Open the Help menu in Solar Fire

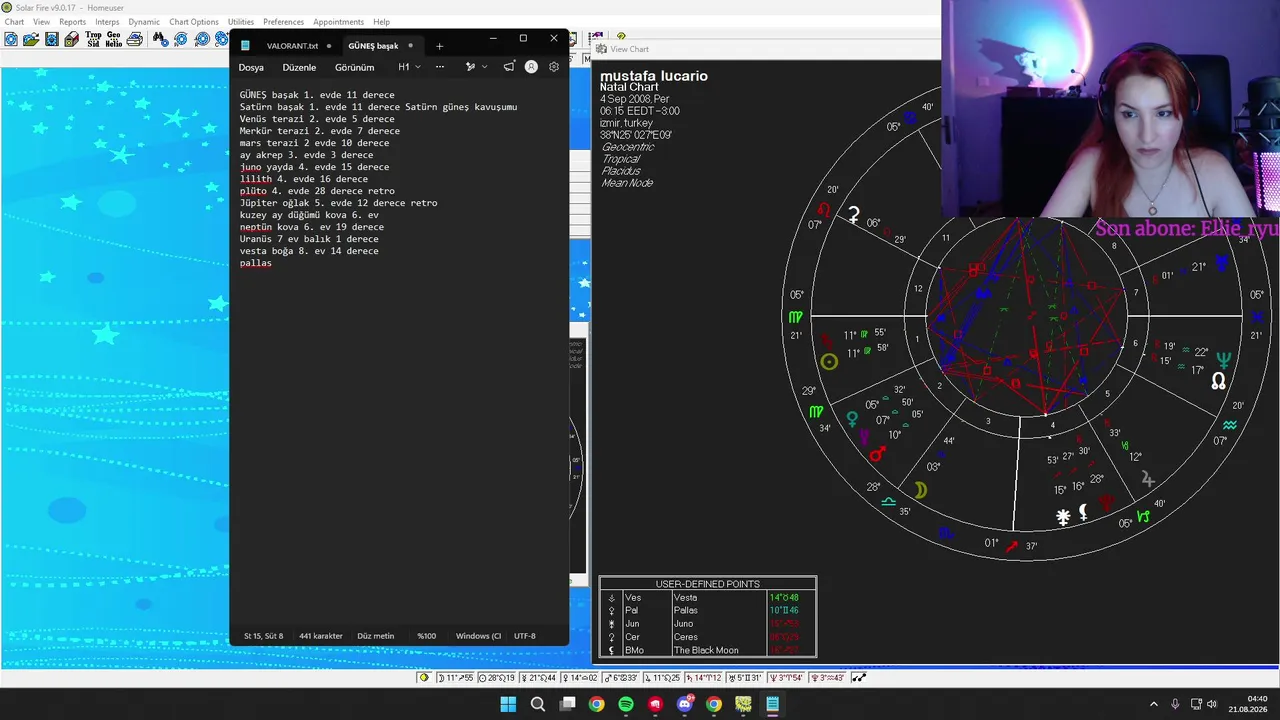[x=381, y=21]
